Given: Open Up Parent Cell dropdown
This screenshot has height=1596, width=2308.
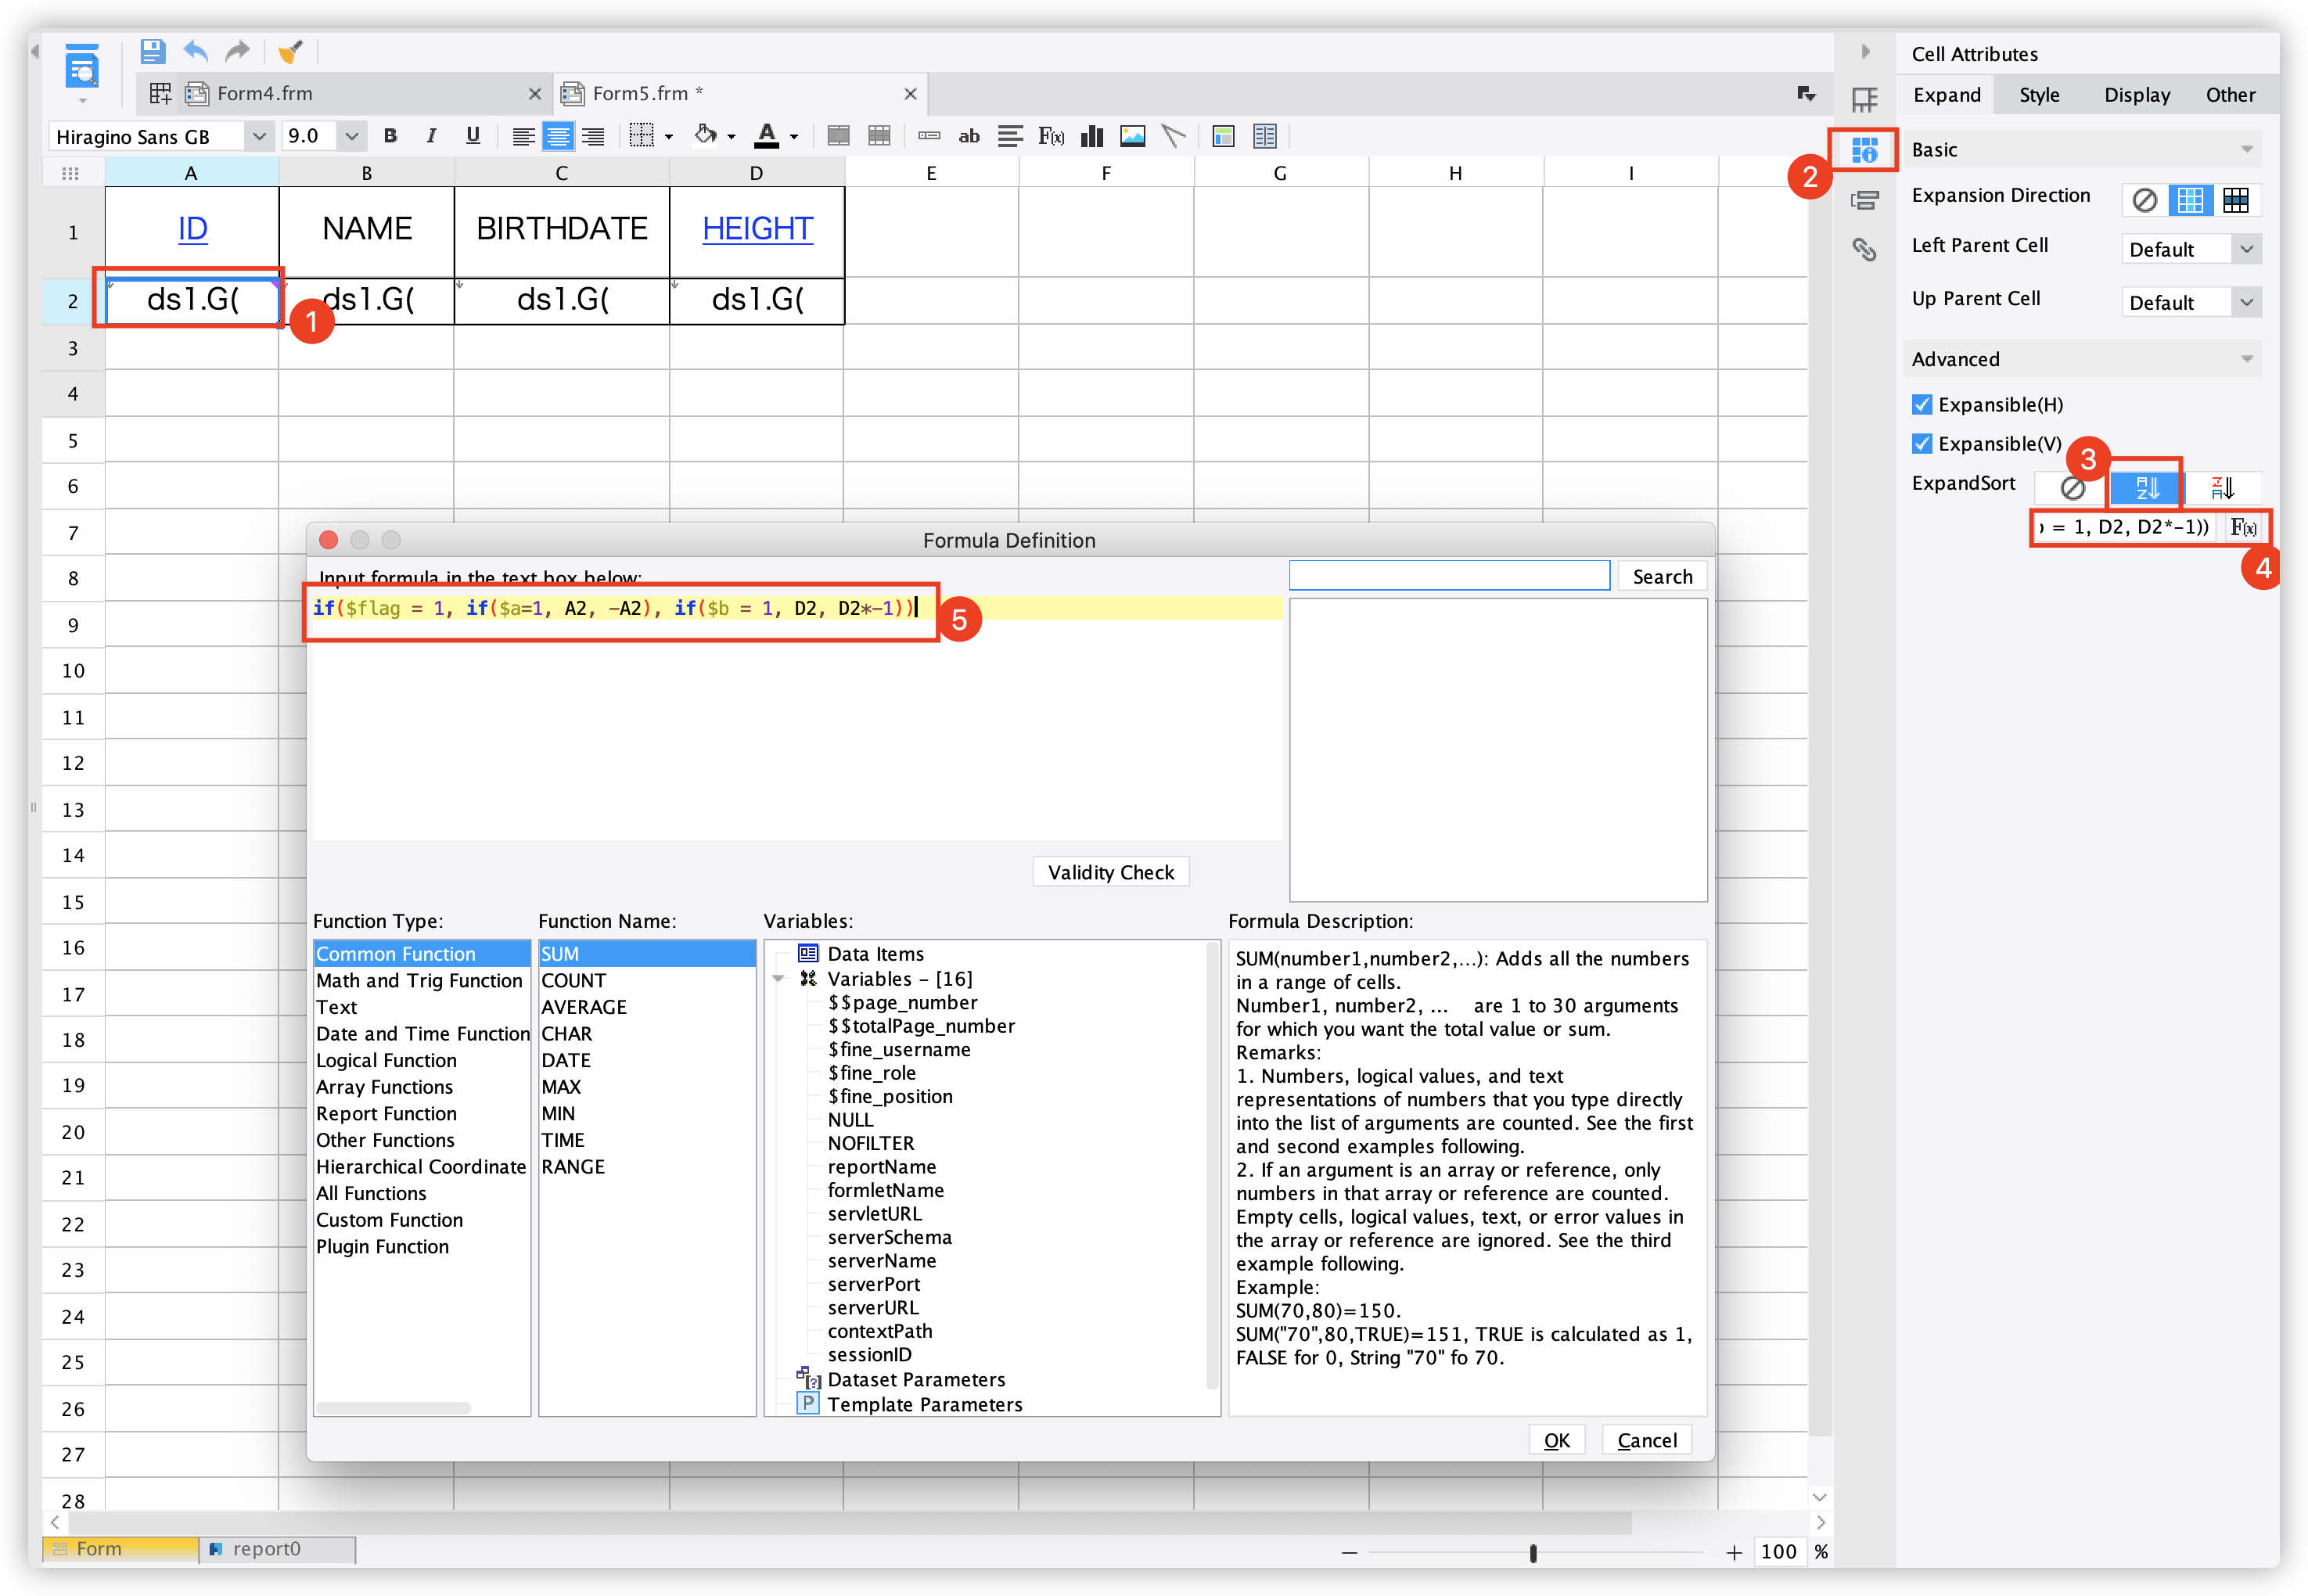Looking at the screenshot, I should pos(2246,302).
